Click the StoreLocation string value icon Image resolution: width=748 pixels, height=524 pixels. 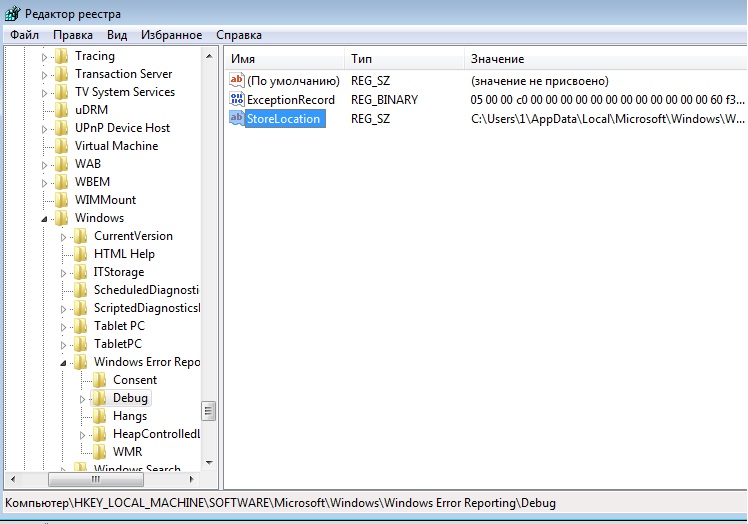(x=237, y=118)
